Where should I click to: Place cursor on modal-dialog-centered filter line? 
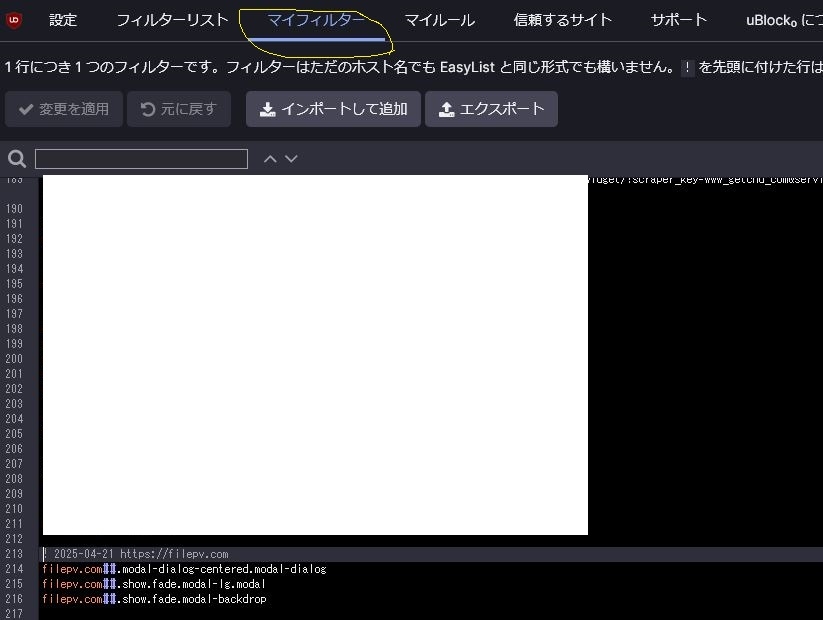tap(185, 569)
